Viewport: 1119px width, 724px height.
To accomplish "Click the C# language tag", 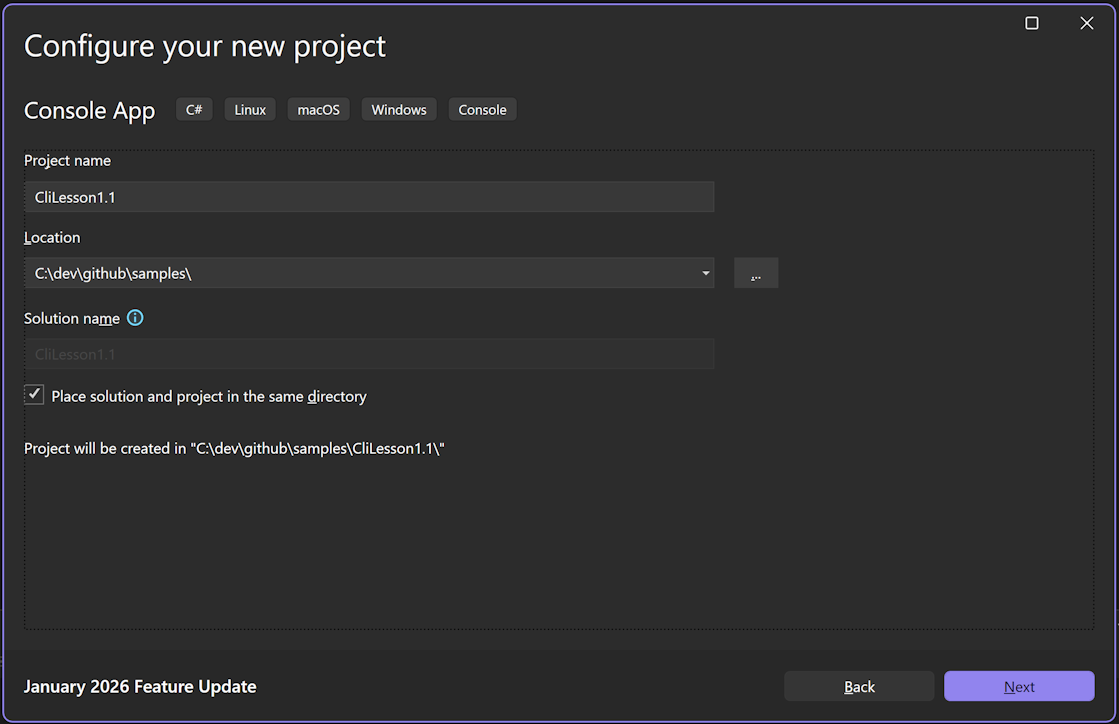I will click(x=194, y=109).
